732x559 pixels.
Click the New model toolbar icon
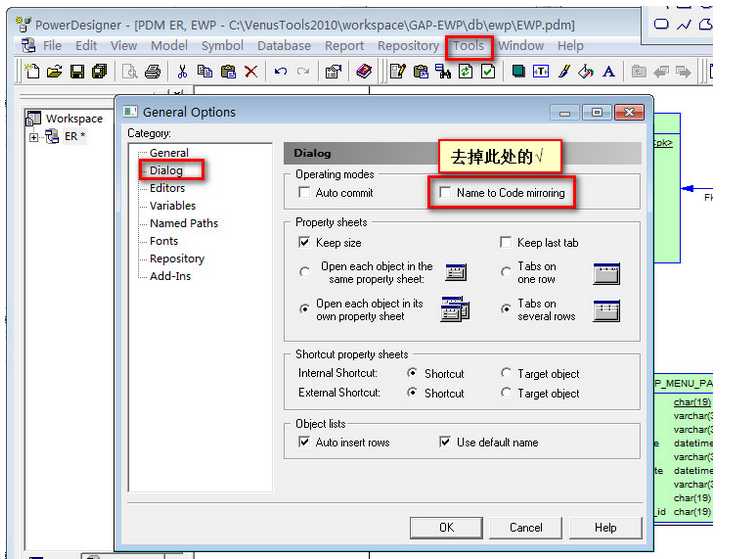32,71
